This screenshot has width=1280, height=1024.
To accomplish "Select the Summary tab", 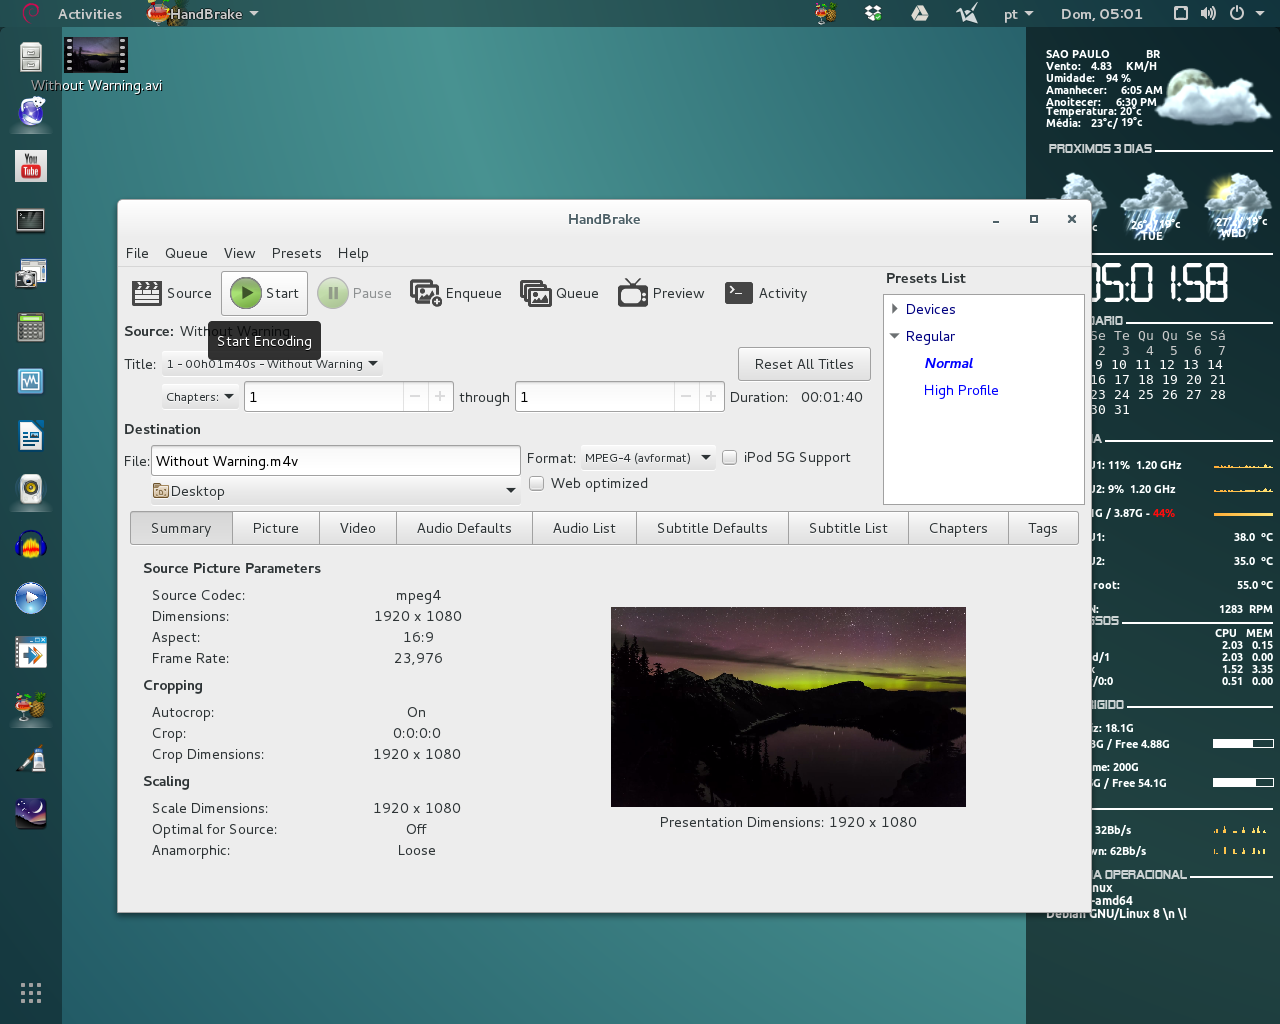I will 181,528.
